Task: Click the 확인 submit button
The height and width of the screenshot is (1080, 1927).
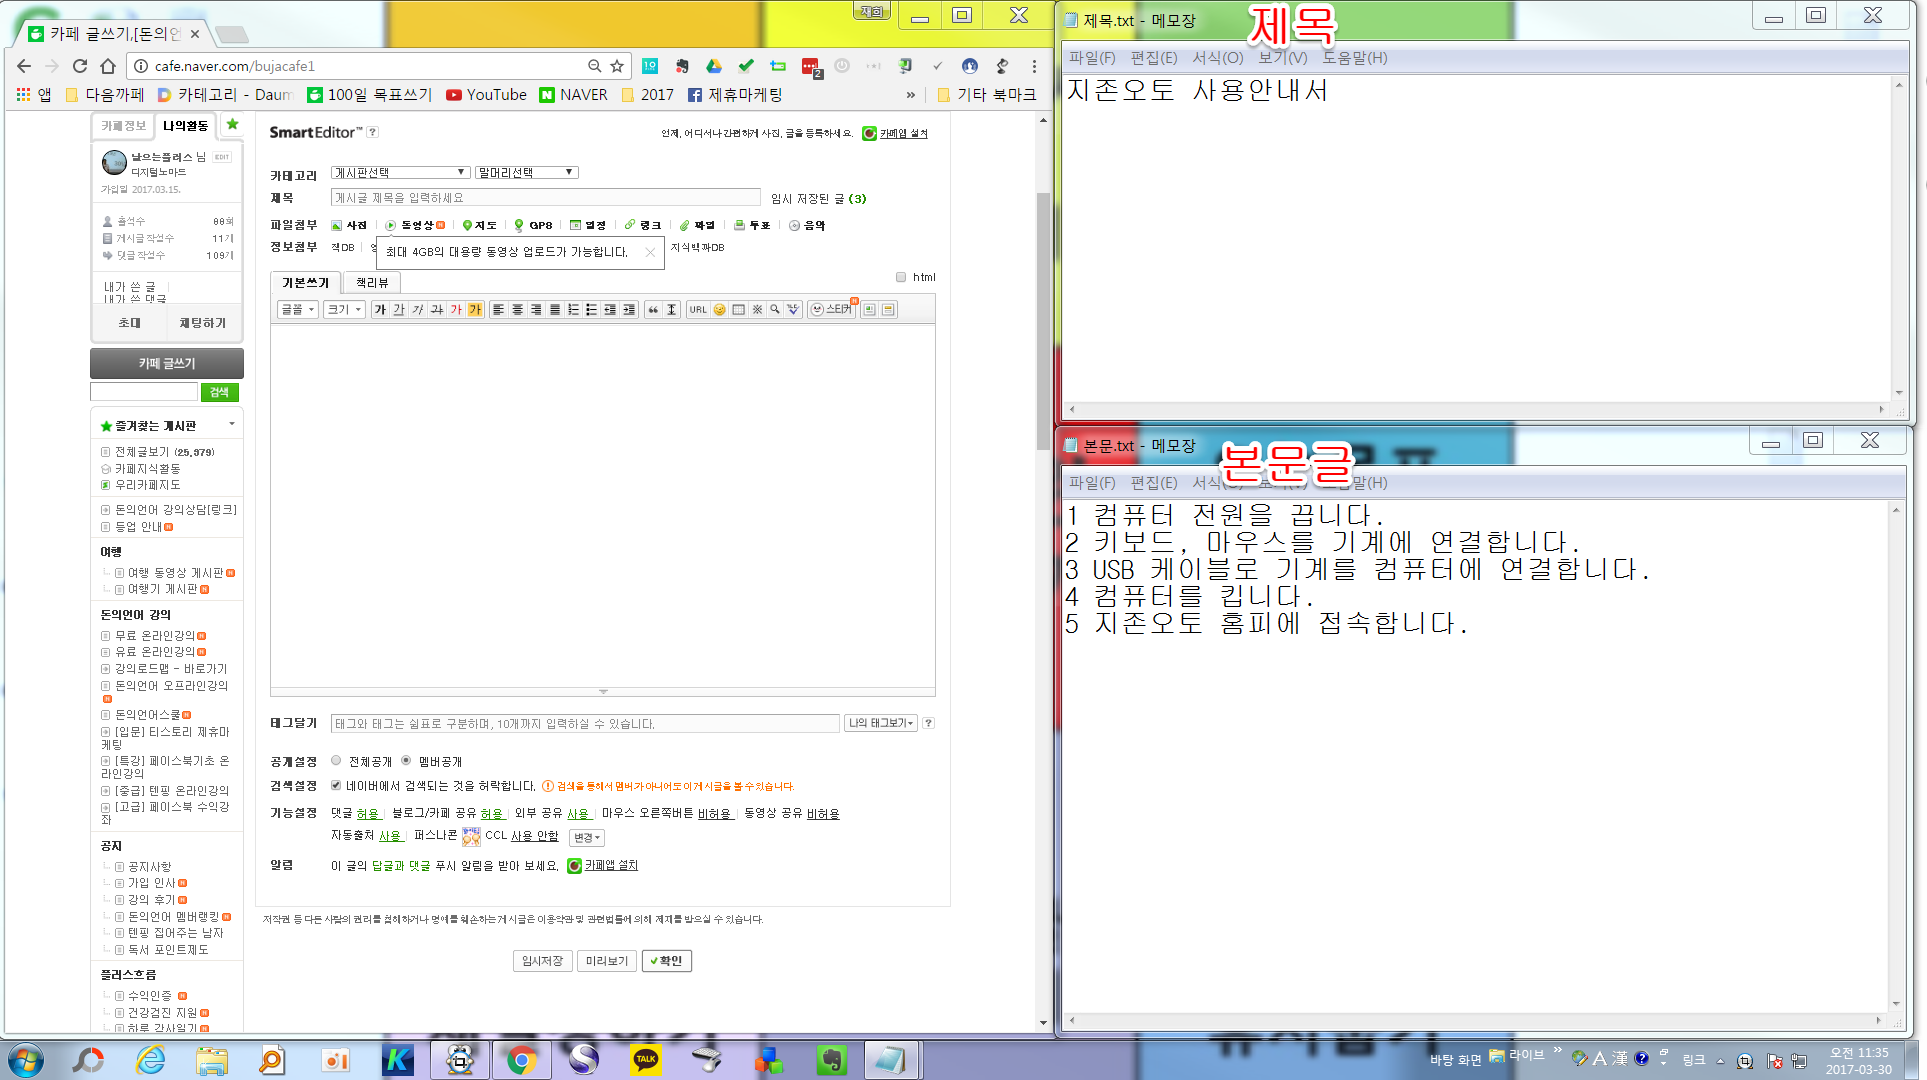Action: [666, 961]
